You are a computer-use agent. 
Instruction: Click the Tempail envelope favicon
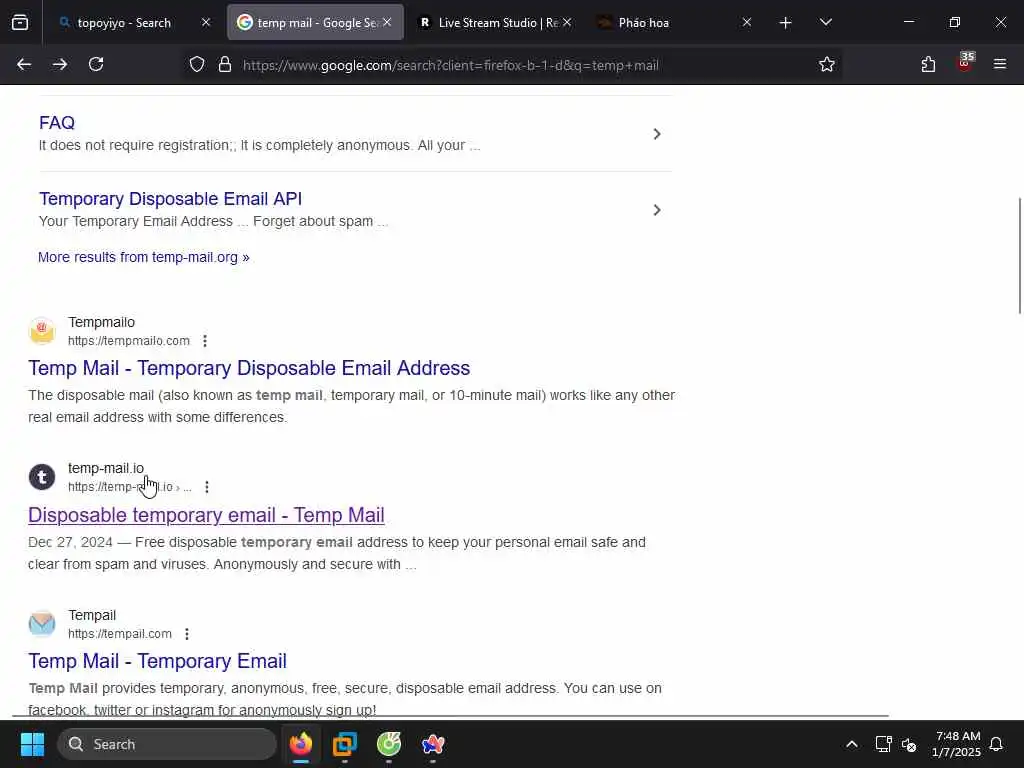point(42,623)
